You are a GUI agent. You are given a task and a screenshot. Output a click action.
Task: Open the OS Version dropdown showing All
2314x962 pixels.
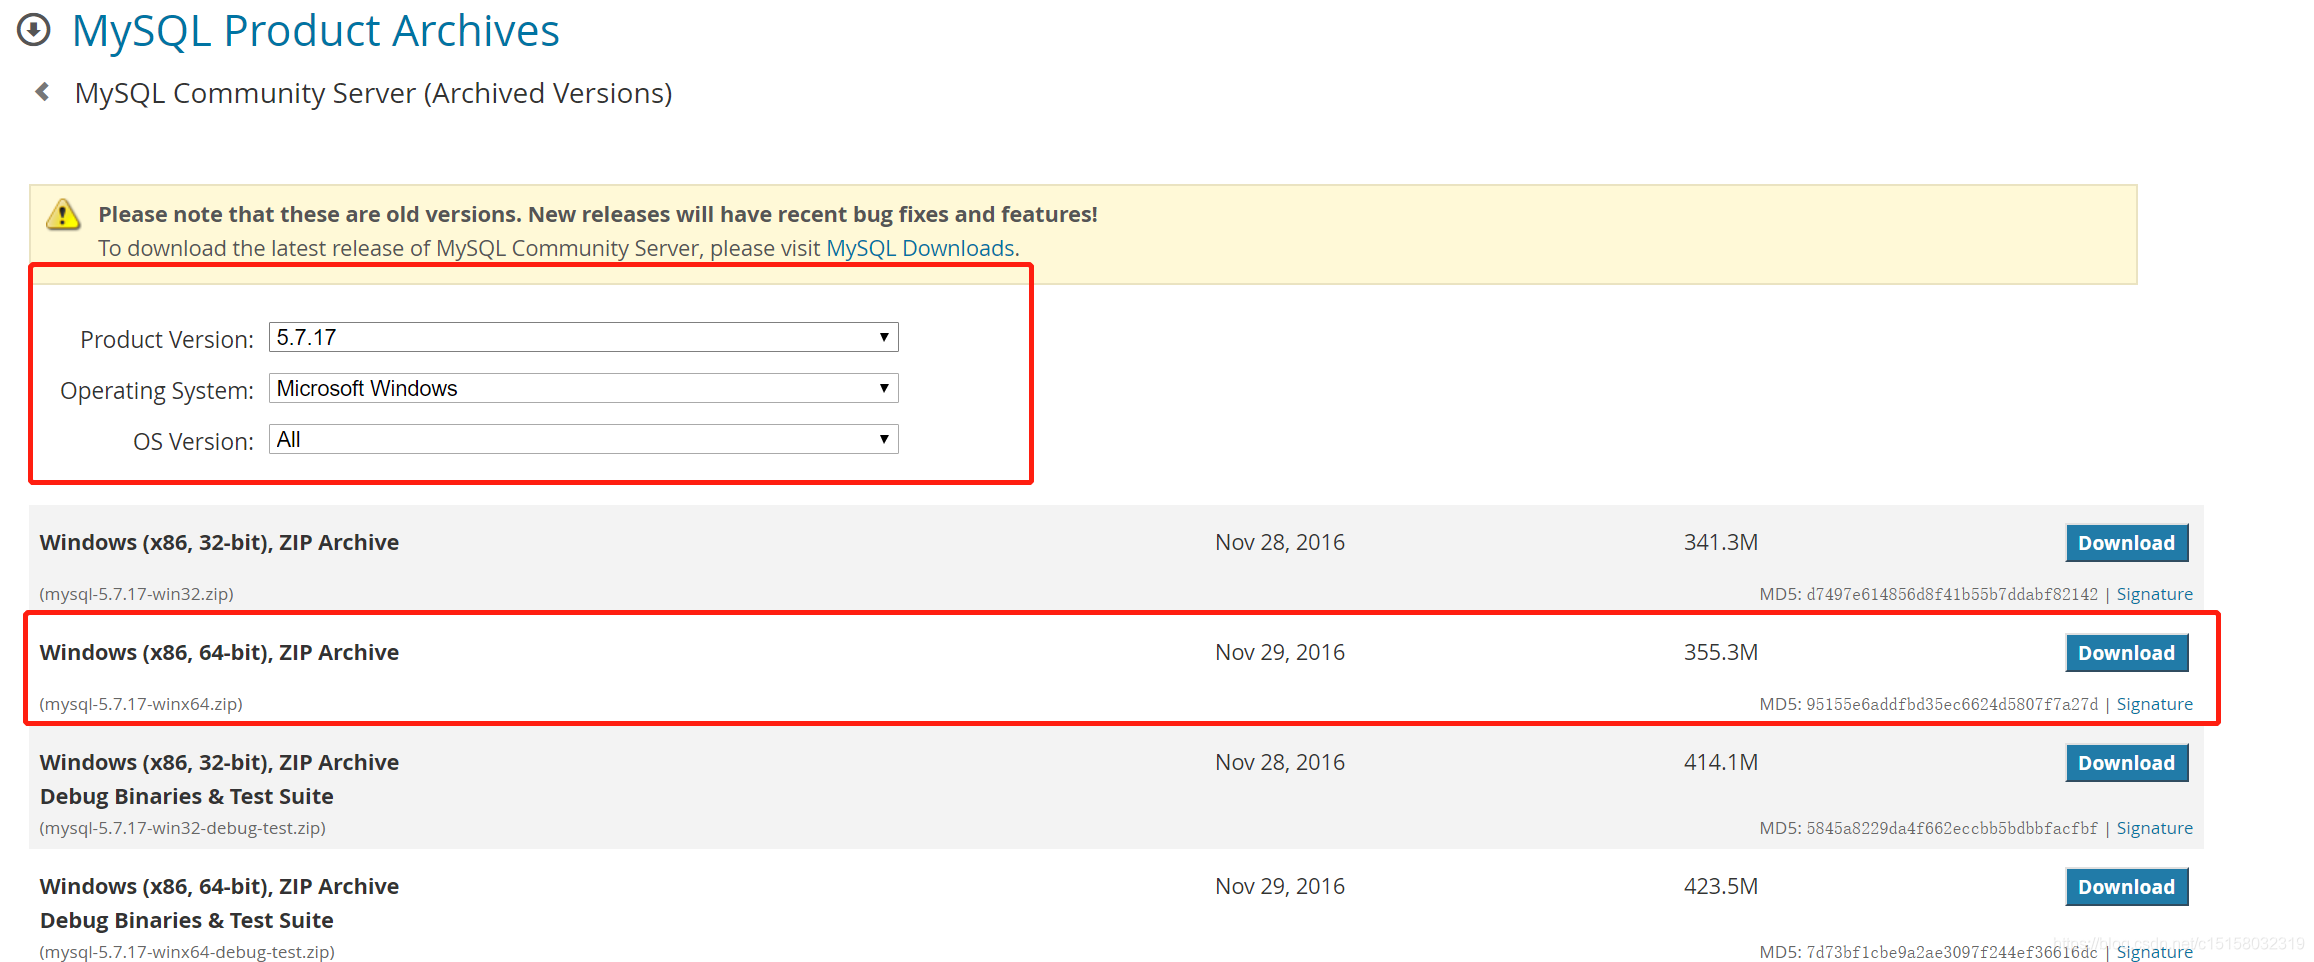click(x=583, y=439)
